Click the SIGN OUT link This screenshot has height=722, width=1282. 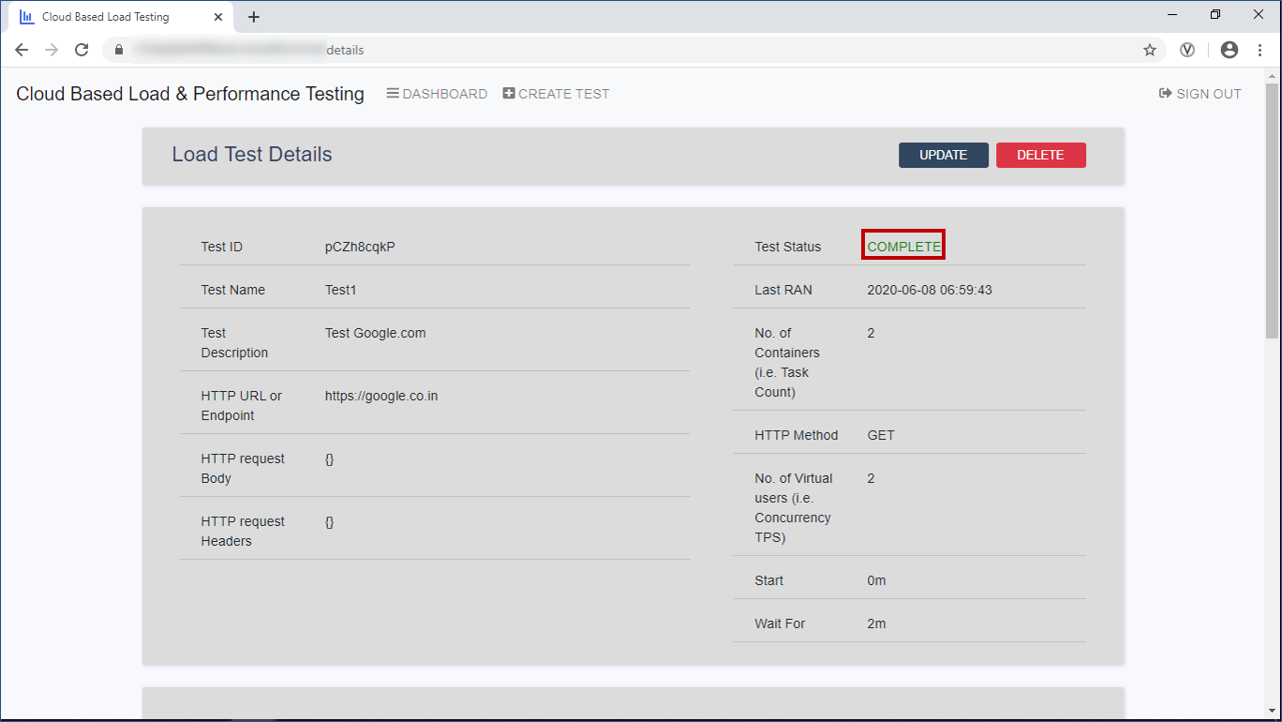pyautogui.click(x=1200, y=94)
